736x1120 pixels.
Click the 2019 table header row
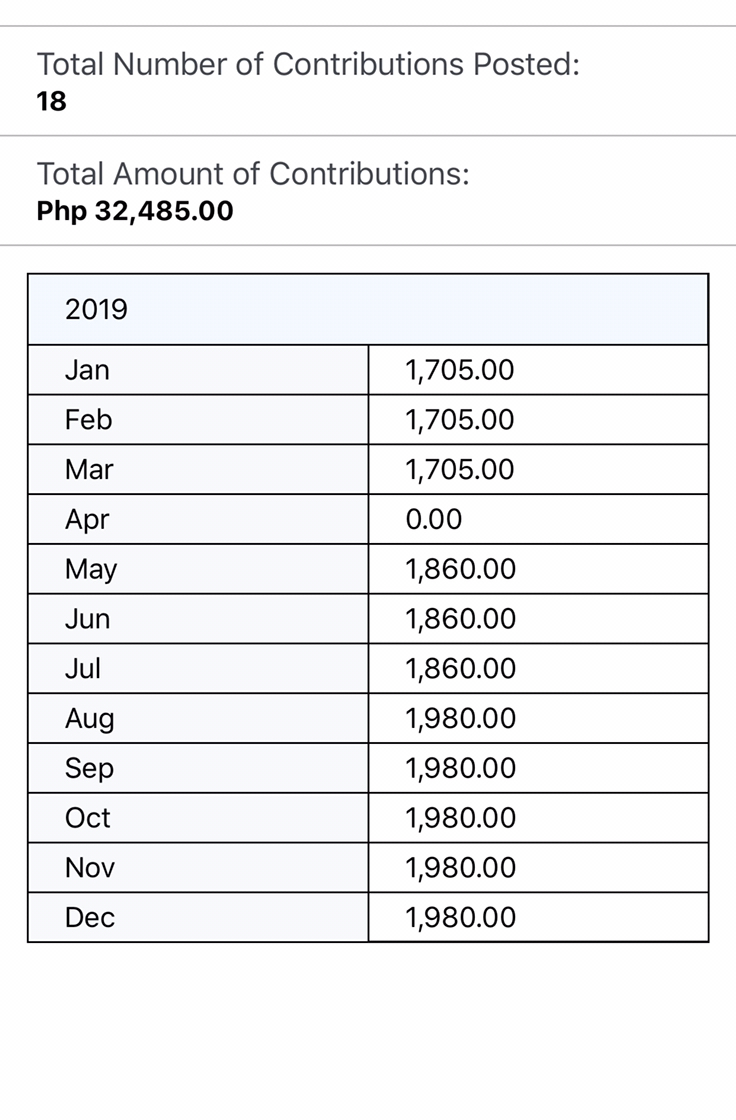pyautogui.click(x=368, y=309)
